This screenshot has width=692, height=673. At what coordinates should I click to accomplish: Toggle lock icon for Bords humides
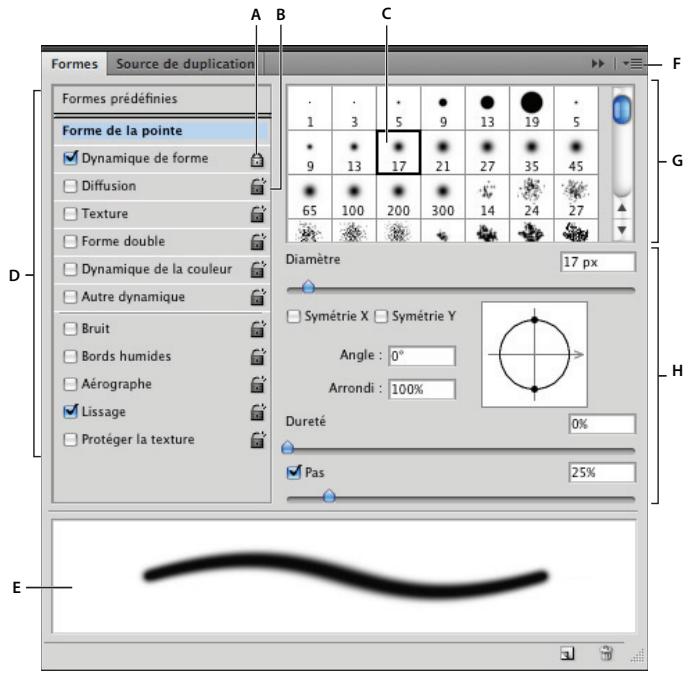pyautogui.click(x=258, y=357)
